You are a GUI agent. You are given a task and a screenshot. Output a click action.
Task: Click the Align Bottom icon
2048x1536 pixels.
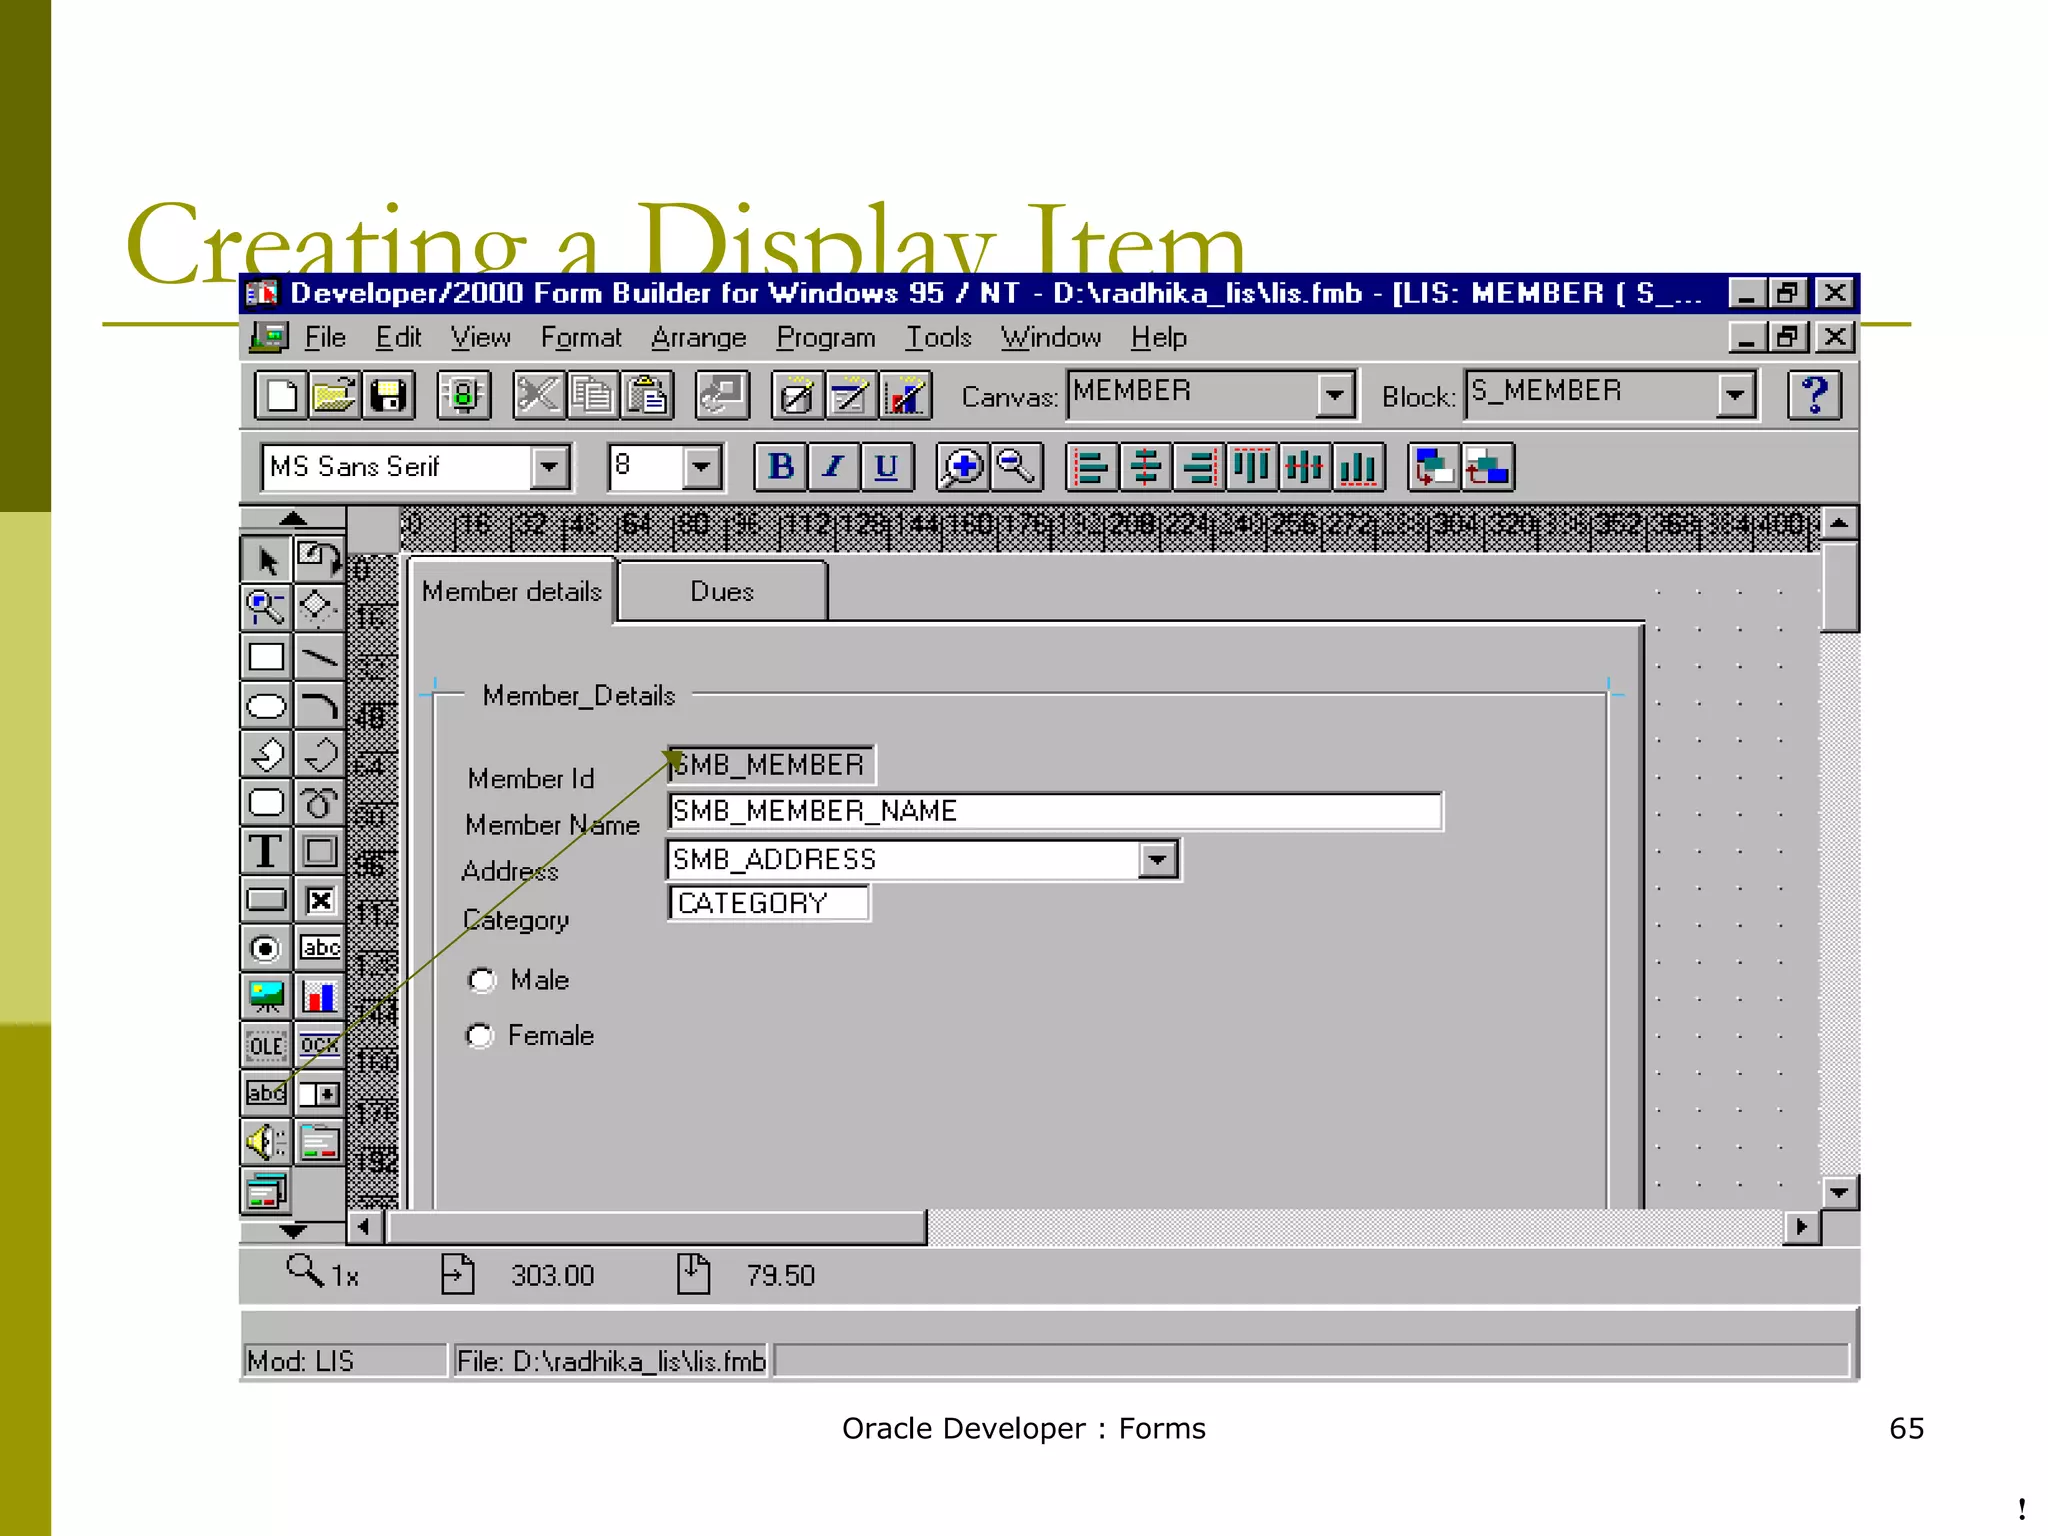click(x=1358, y=467)
